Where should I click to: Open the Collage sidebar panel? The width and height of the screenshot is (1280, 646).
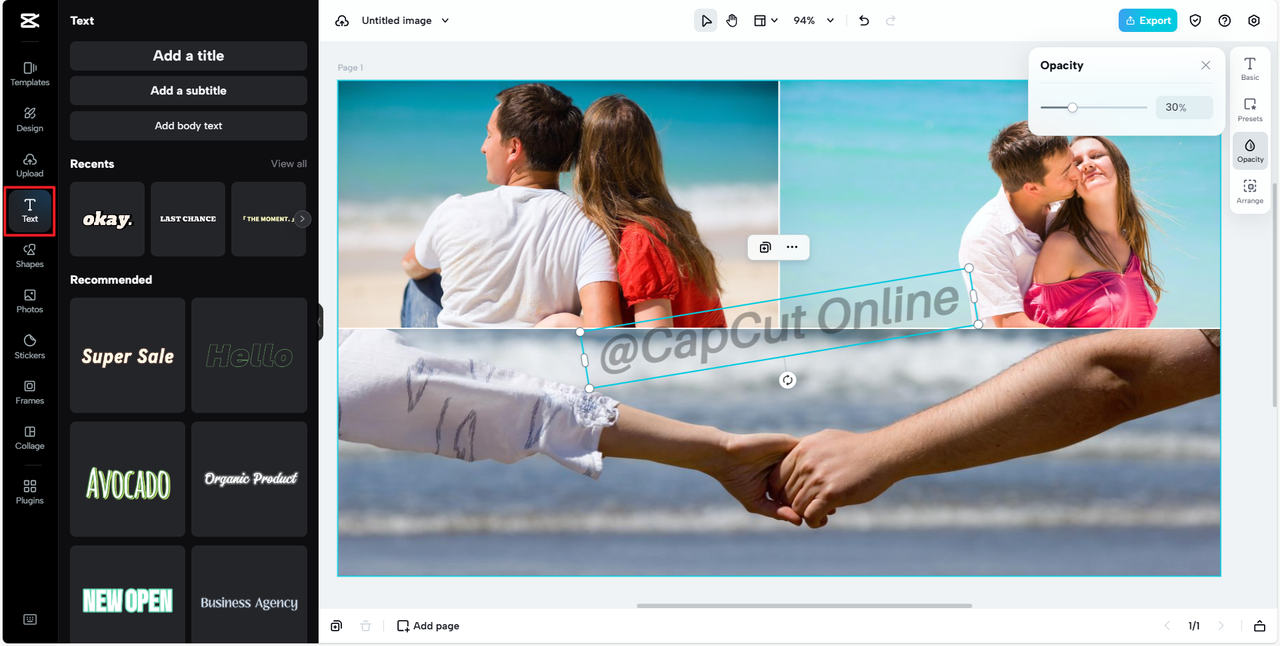[30, 438]
